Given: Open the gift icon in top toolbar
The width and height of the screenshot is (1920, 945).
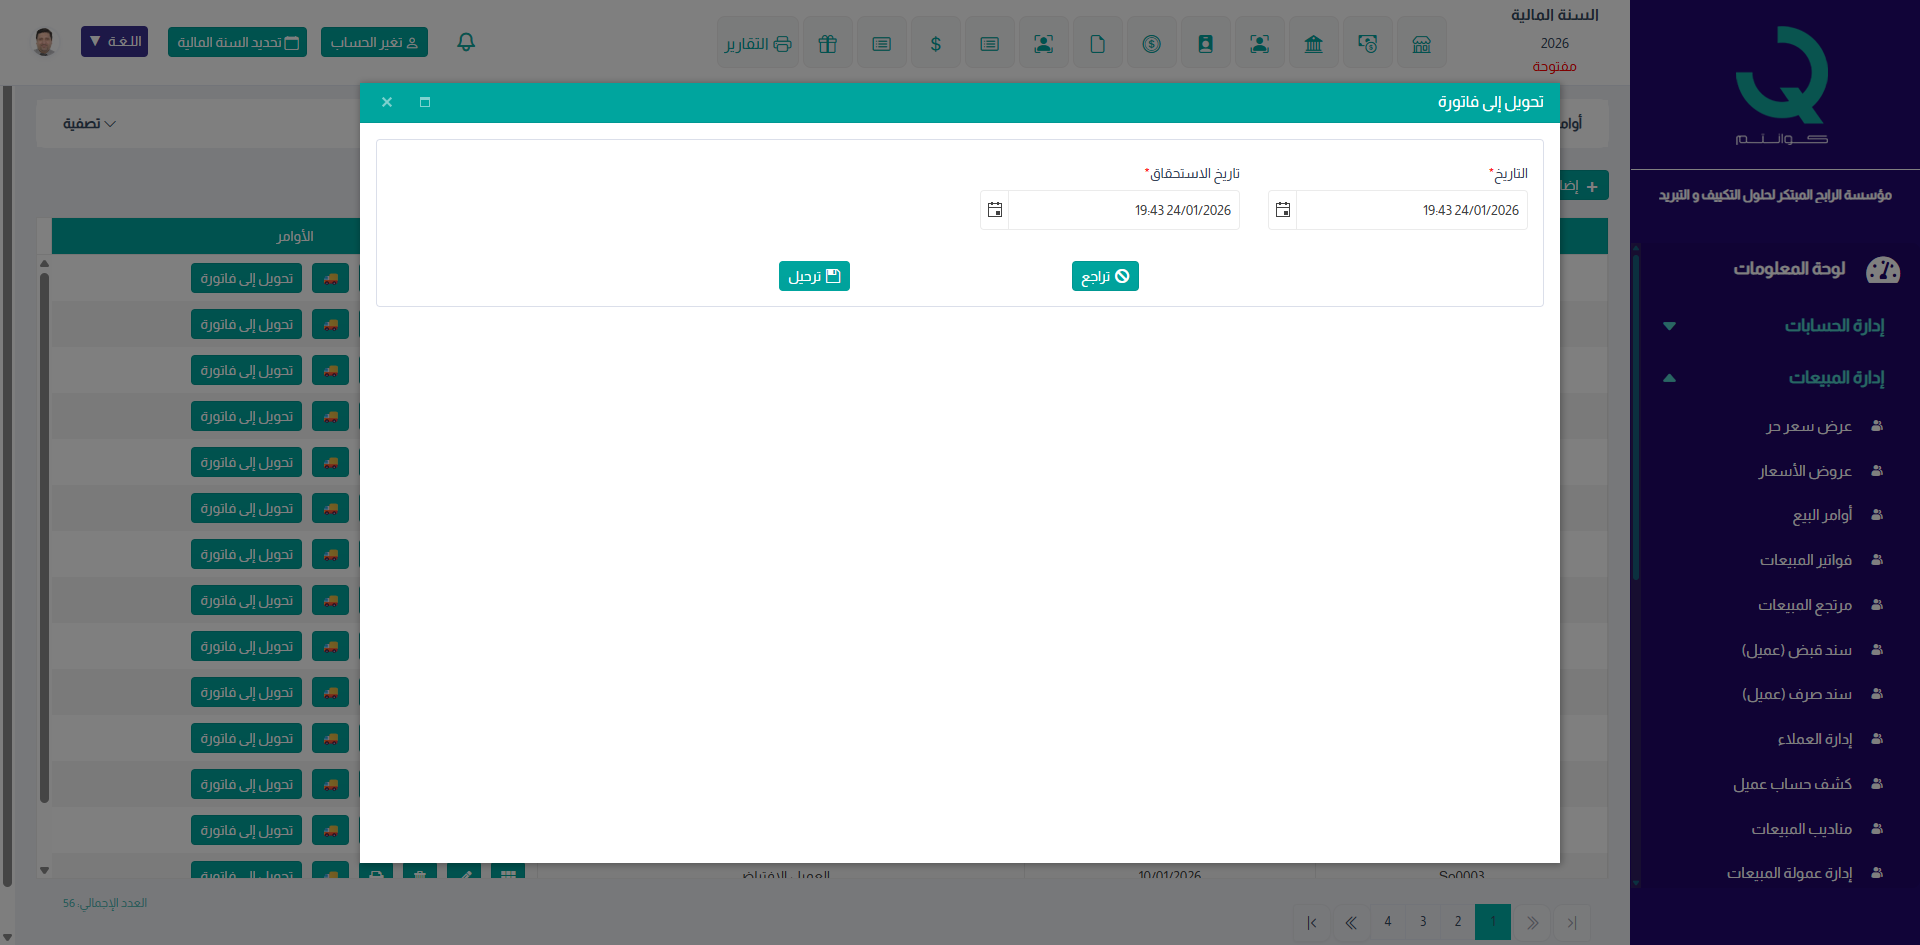Looking at the screenshot, I should (x=827, y=43).
